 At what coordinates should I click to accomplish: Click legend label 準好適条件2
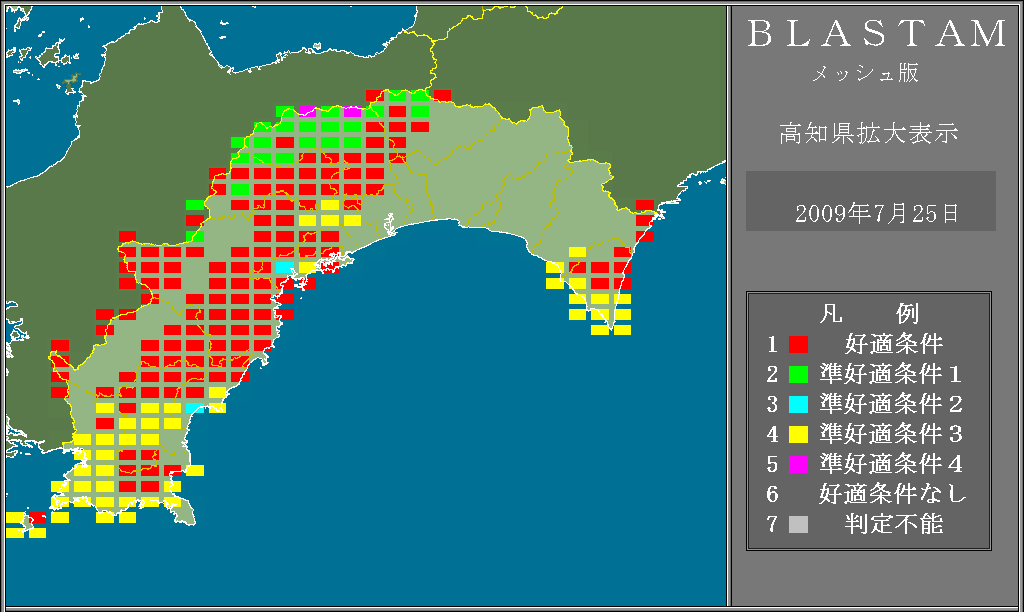tap(891, 404)
